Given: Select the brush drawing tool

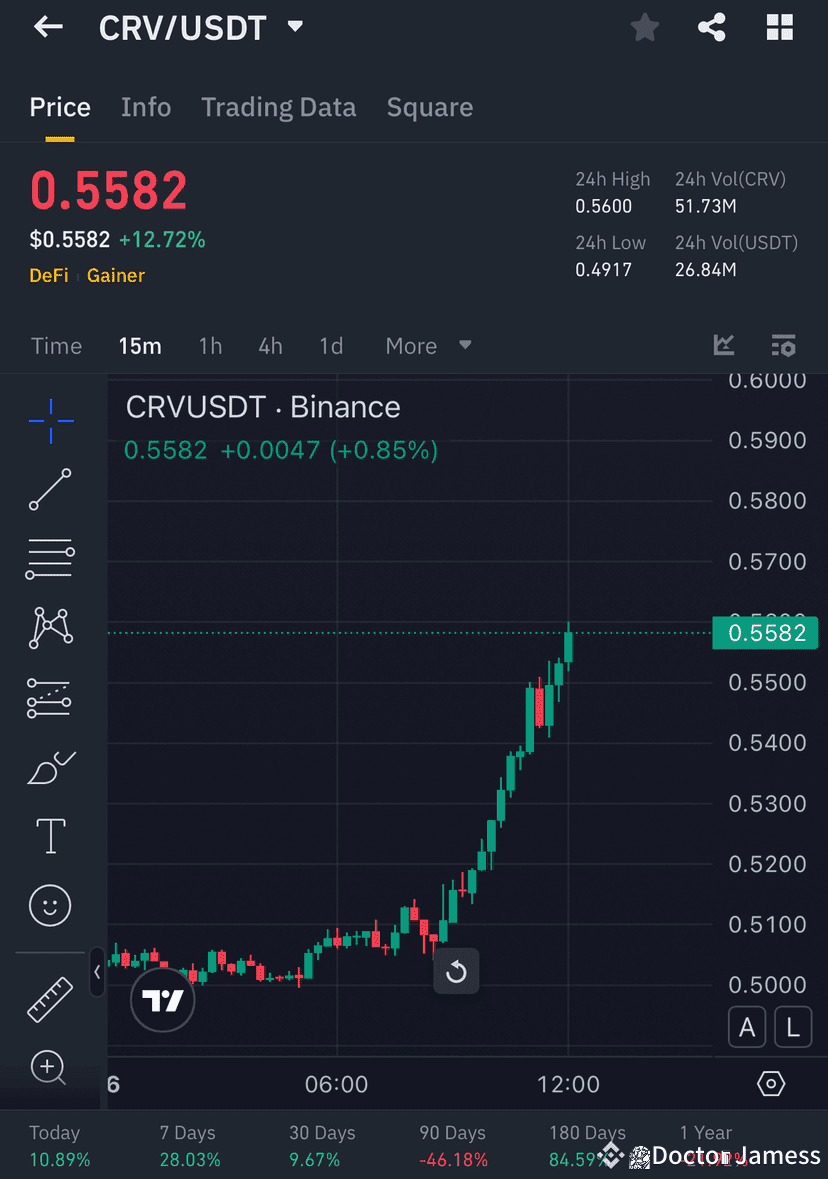Looking at the screenshot, I should click(49, 766).
